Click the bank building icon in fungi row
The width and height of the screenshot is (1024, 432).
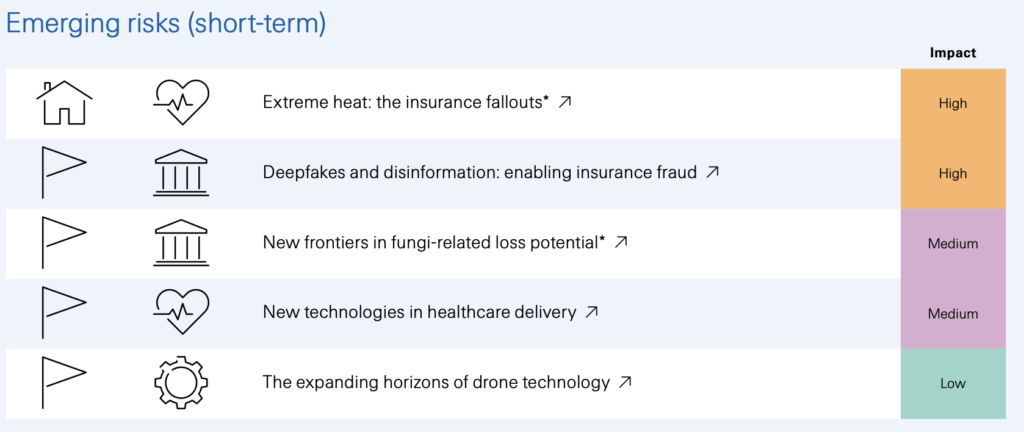[181, 243]
